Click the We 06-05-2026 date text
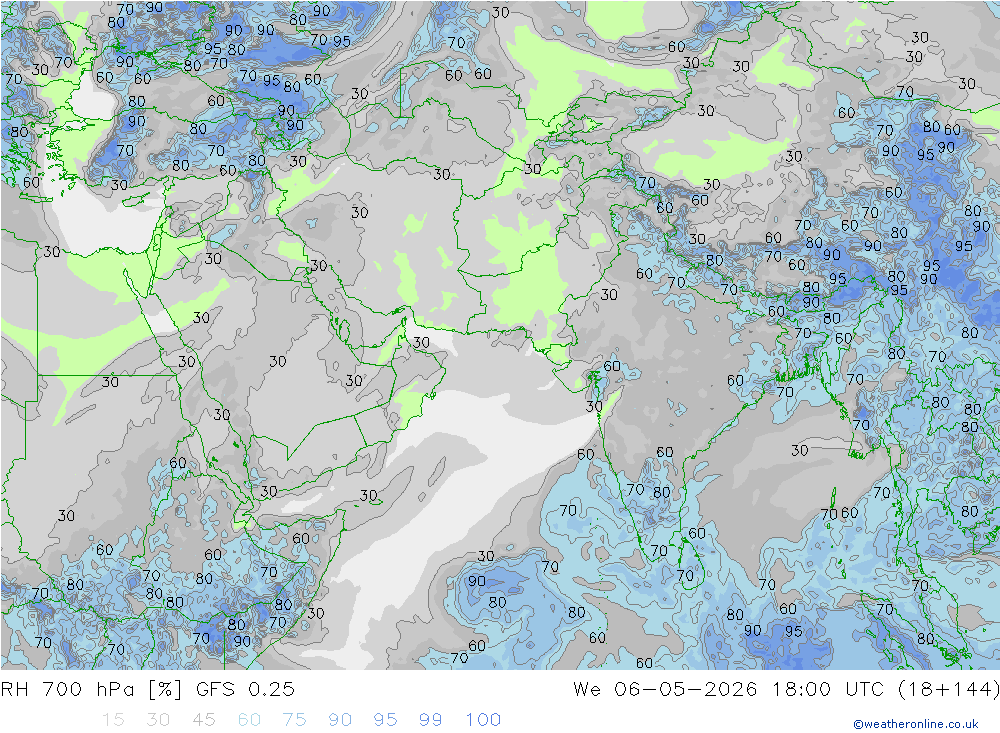Viewport: 1000px width, 733px height. coord(665,689)
